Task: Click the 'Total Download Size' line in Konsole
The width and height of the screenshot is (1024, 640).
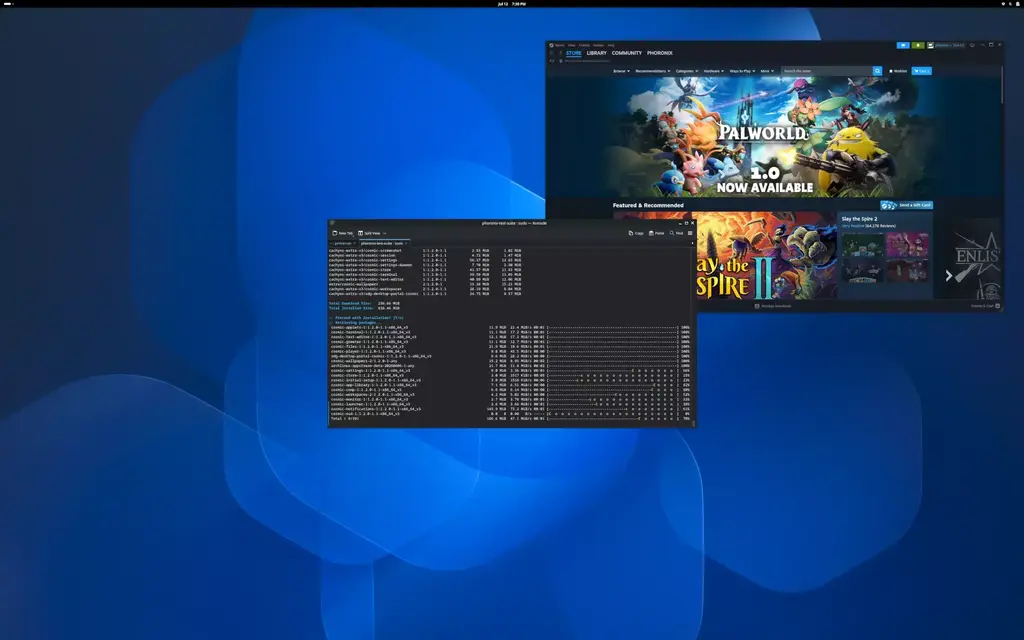Action: tap(364, 303)
